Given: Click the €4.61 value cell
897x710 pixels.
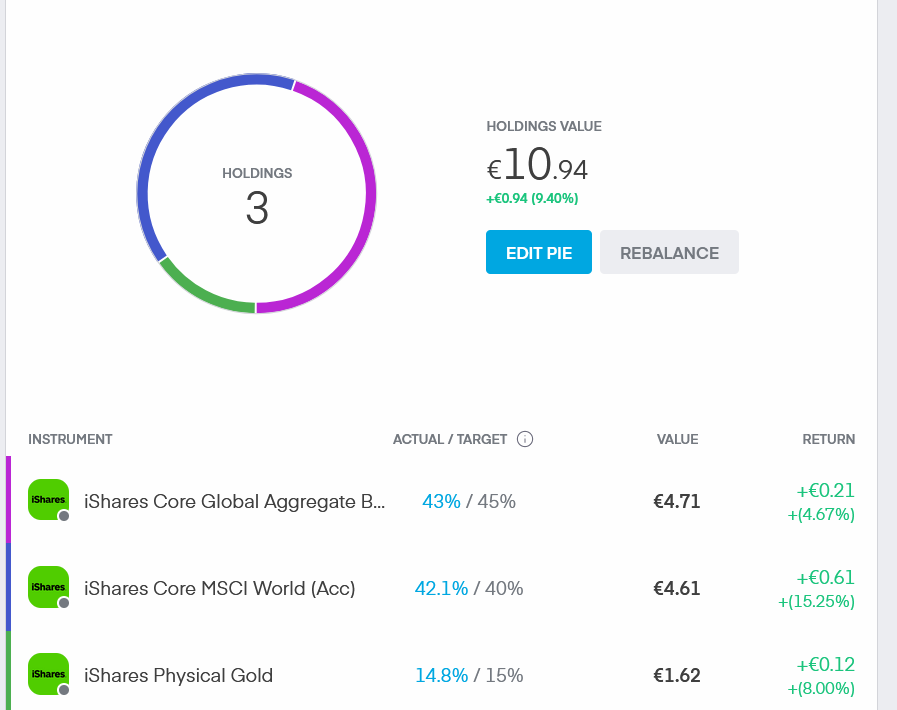Looking at the screenshot, I should pyautogui.click(x=677, y=589).
